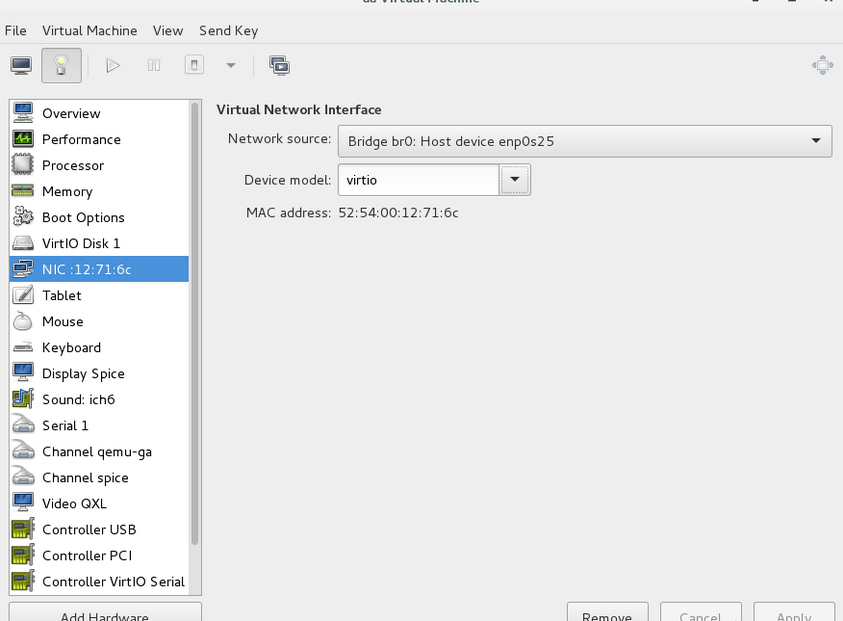Viewport: 843px width, 621px height.
Task: Select the Processor chip icon
Action: [23, 165]
